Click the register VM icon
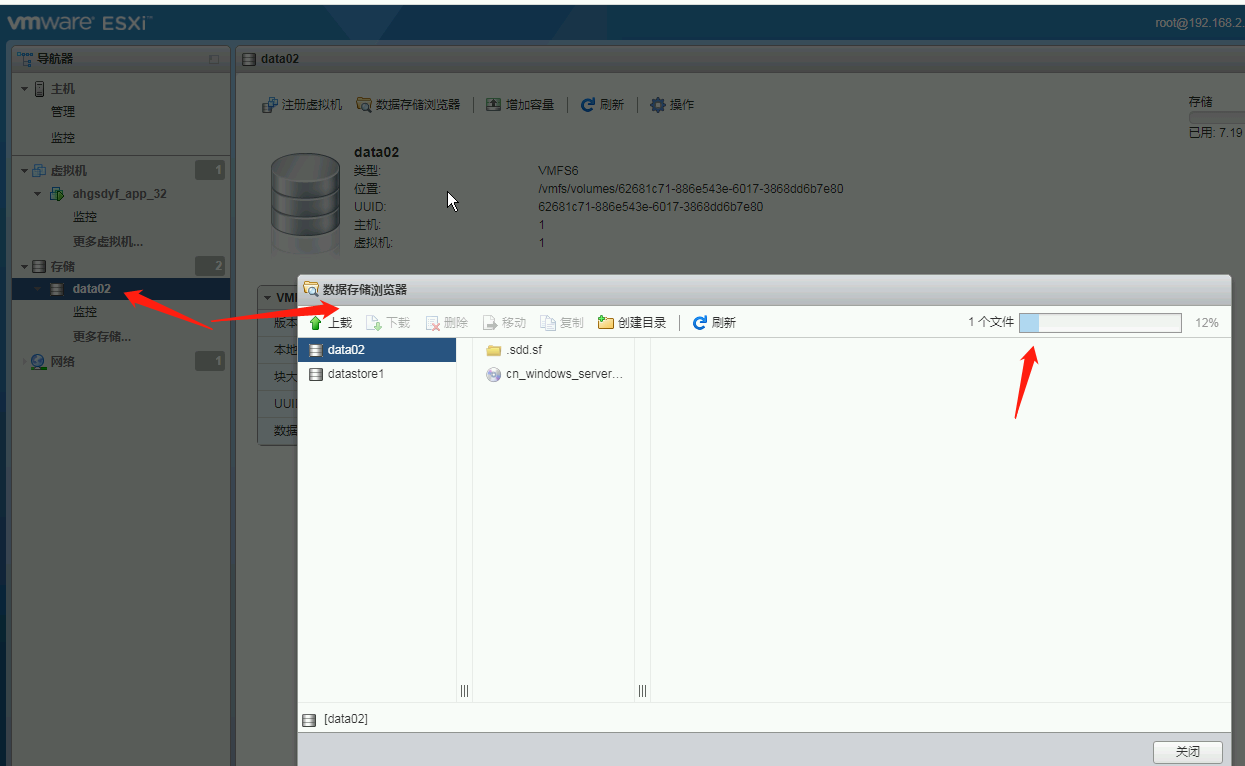The height and width of the screenshot is (766, 1245). coord(270,104)
